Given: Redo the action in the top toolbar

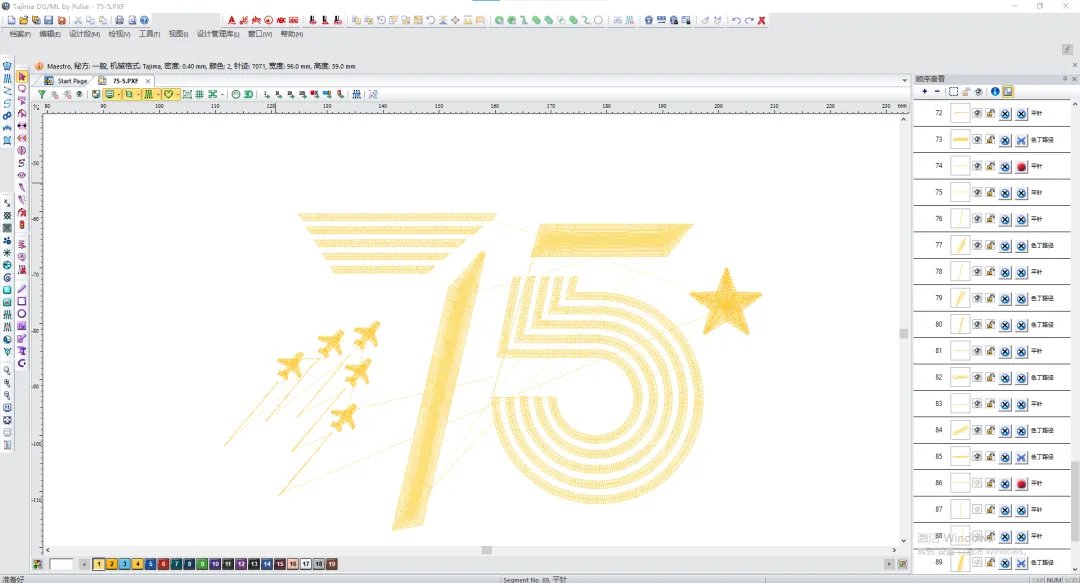Looking at the screenshot, I should [749, 20].
